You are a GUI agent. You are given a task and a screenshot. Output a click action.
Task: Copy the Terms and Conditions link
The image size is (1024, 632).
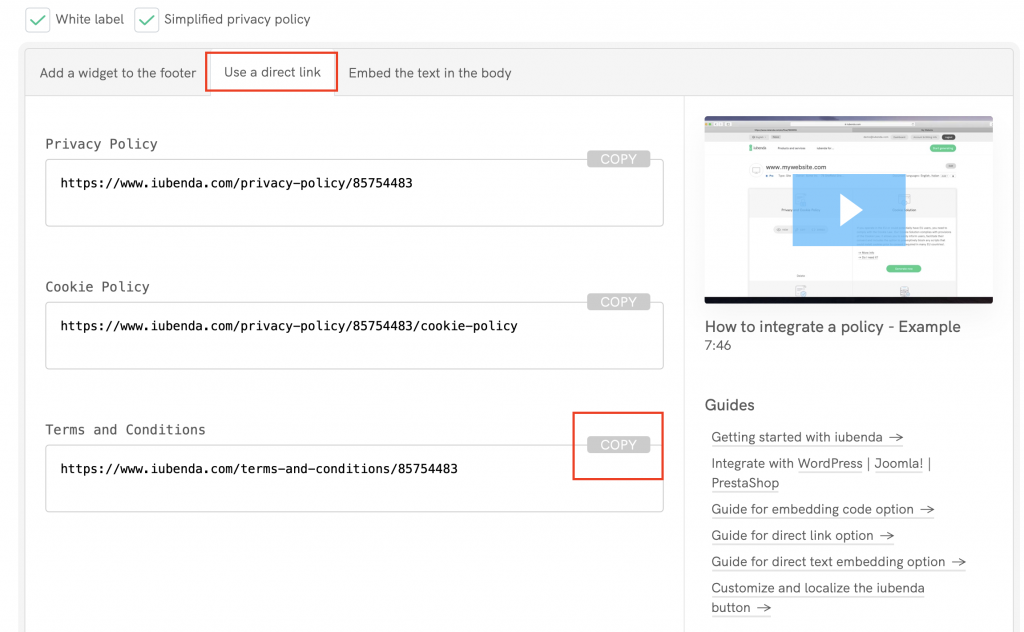[x=618, y=445]
